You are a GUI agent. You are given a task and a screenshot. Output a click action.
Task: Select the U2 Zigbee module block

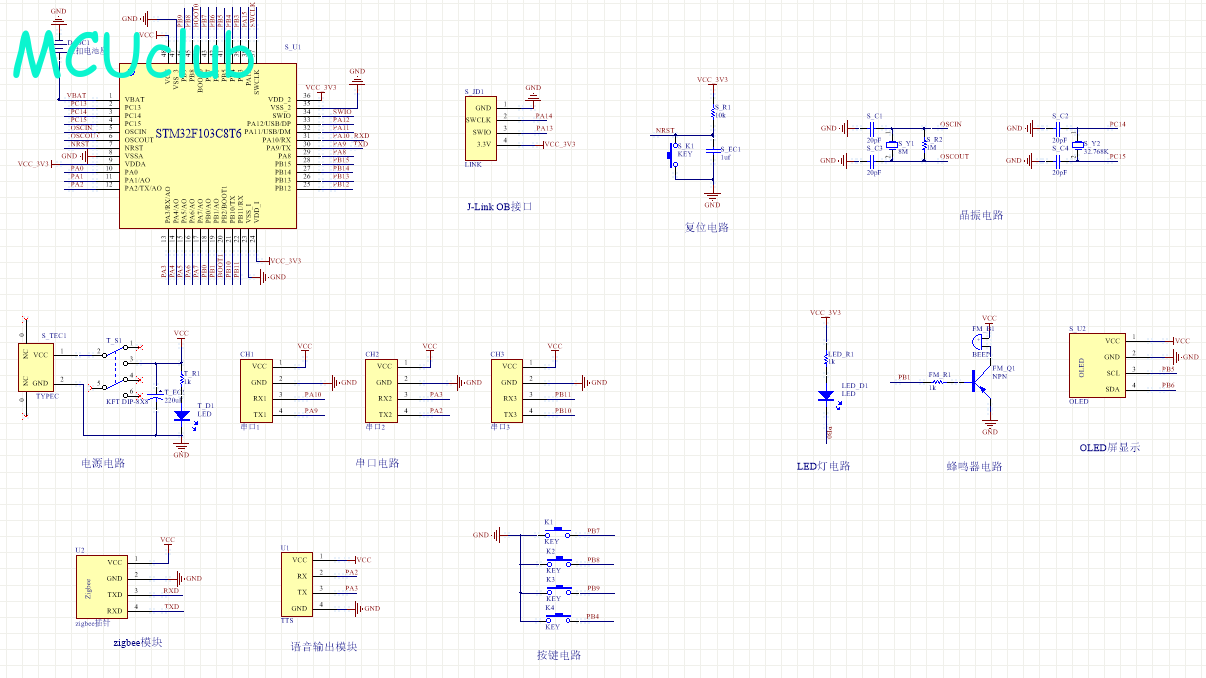point(102,586)
